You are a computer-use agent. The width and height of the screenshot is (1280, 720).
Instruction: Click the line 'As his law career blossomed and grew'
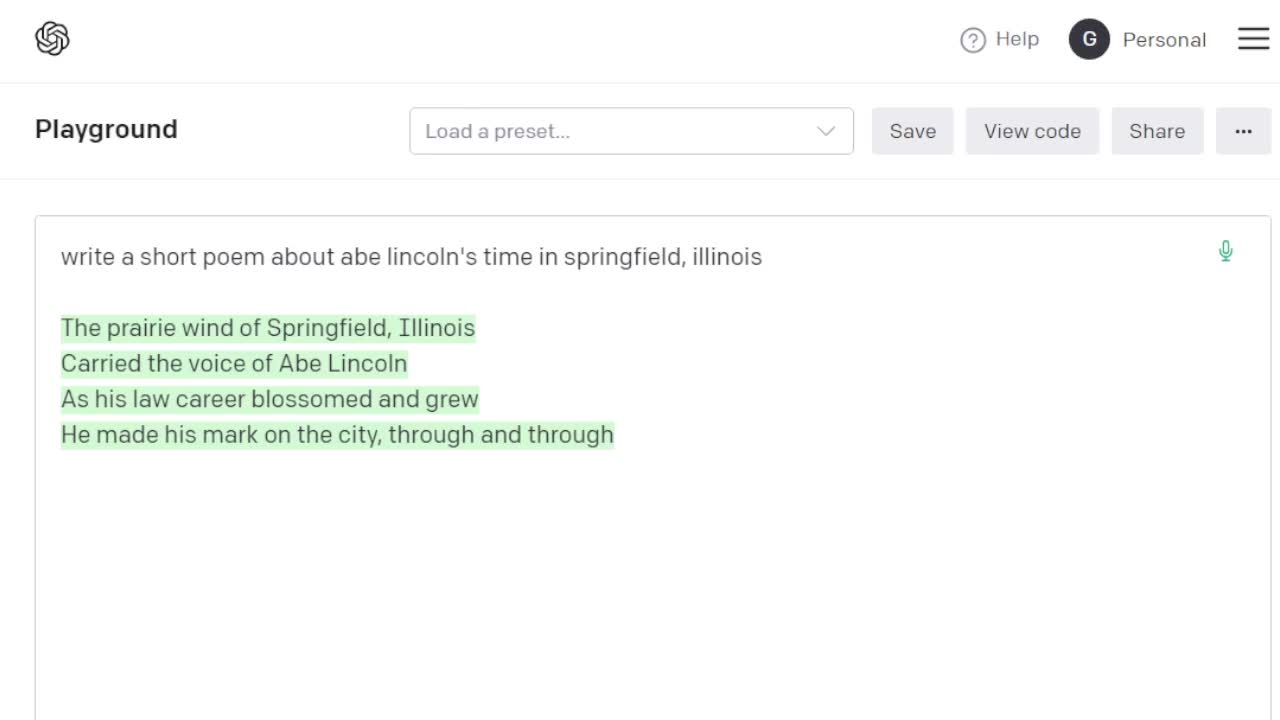(270, 399)
